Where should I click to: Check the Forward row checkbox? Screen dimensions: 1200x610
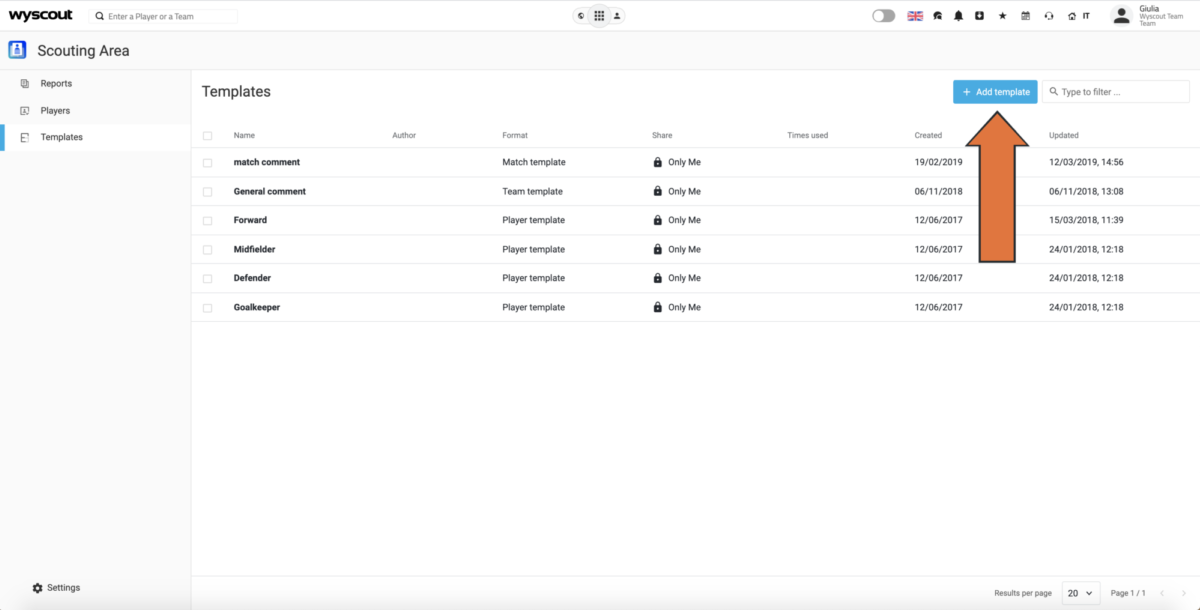pos(208,220)
